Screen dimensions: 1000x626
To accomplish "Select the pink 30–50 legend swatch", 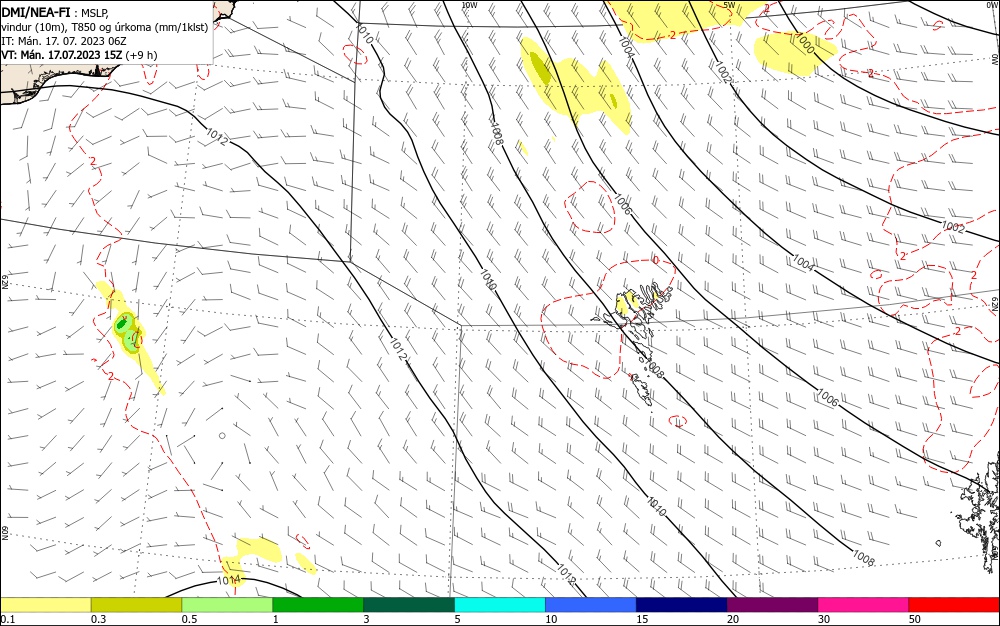I will (x=863, y=605).
